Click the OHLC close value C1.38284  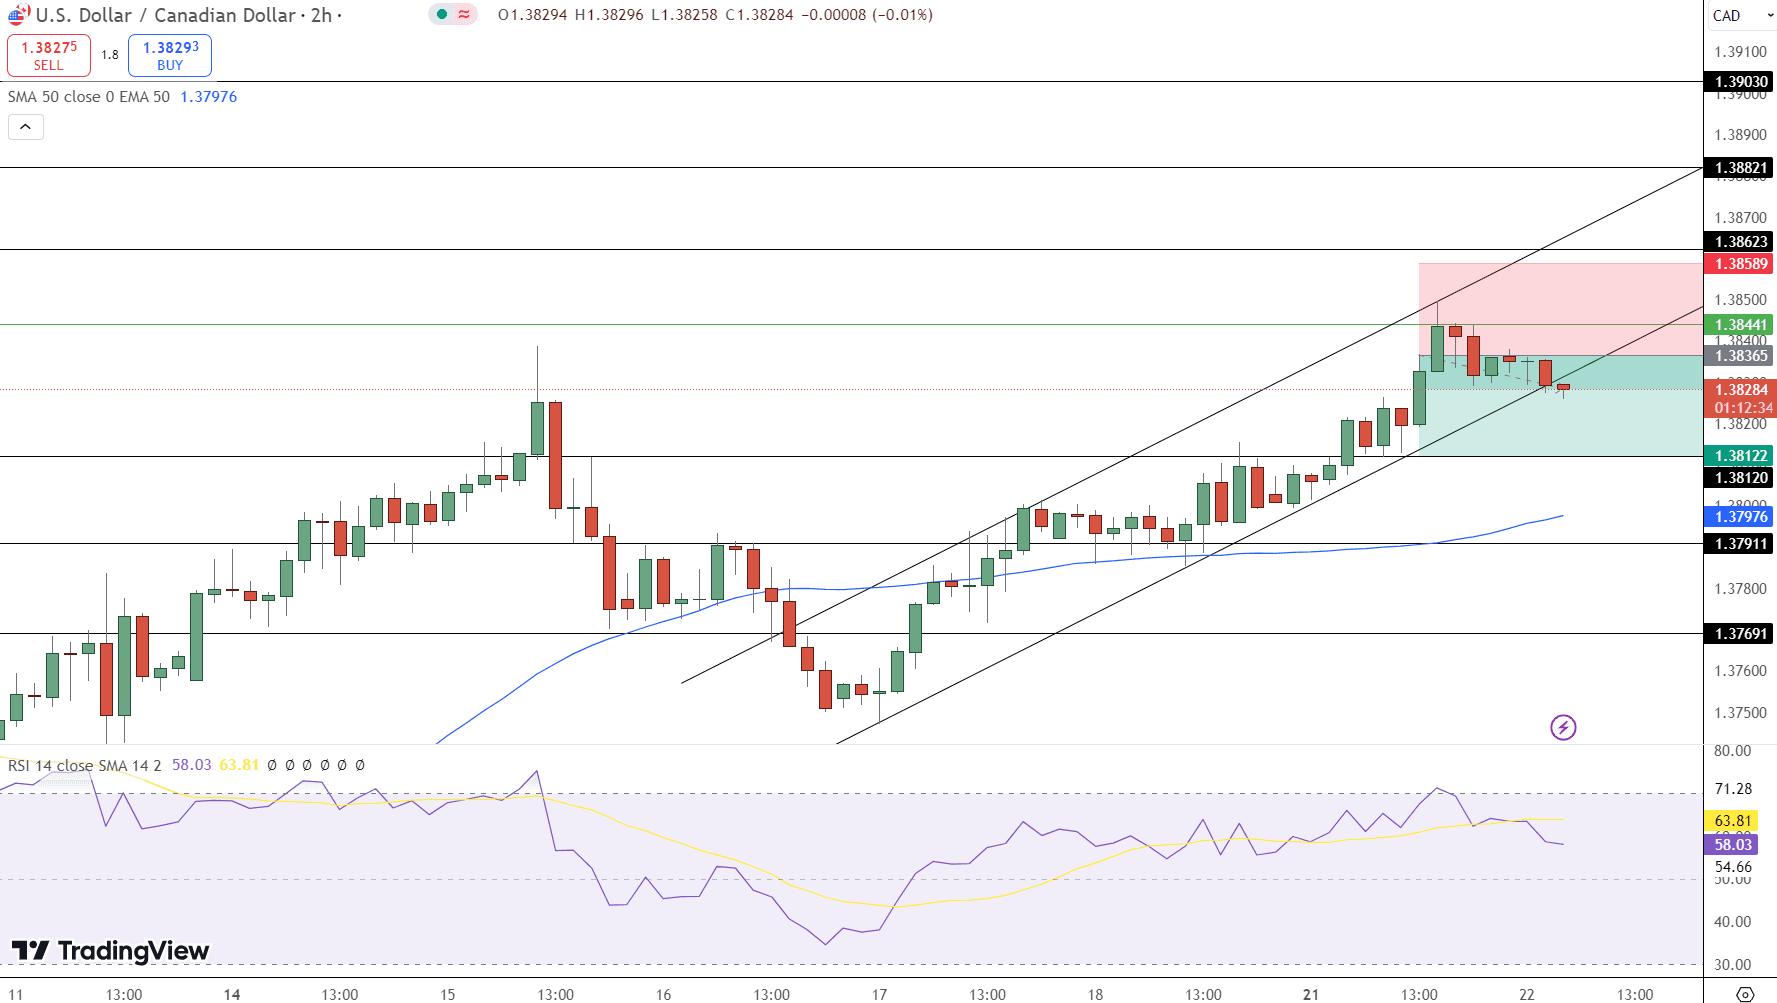coord(760,15)
